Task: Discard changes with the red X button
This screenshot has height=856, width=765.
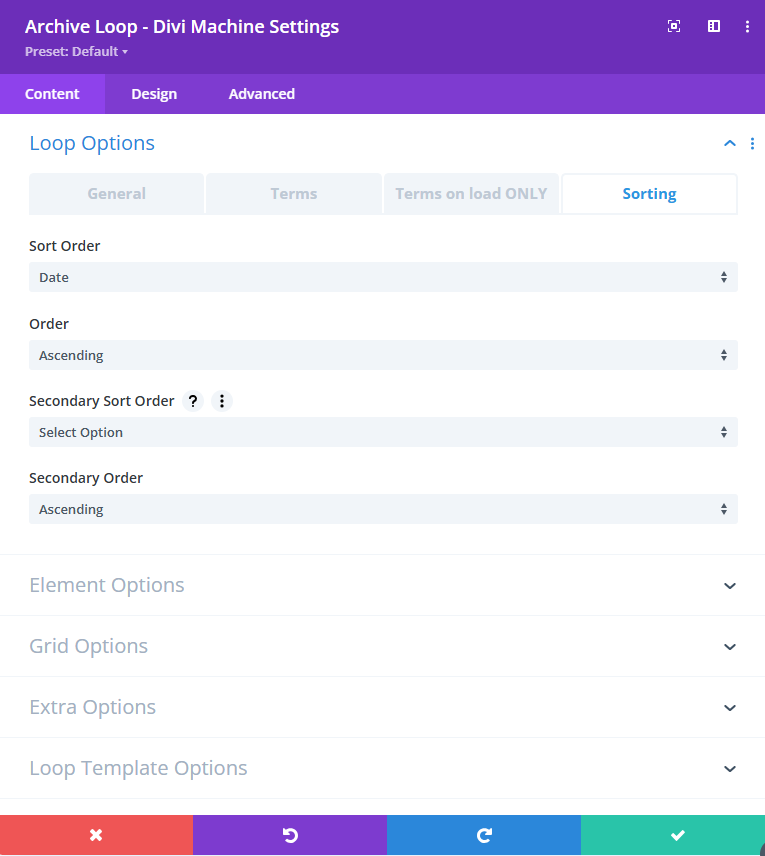Action: [96, 835]
